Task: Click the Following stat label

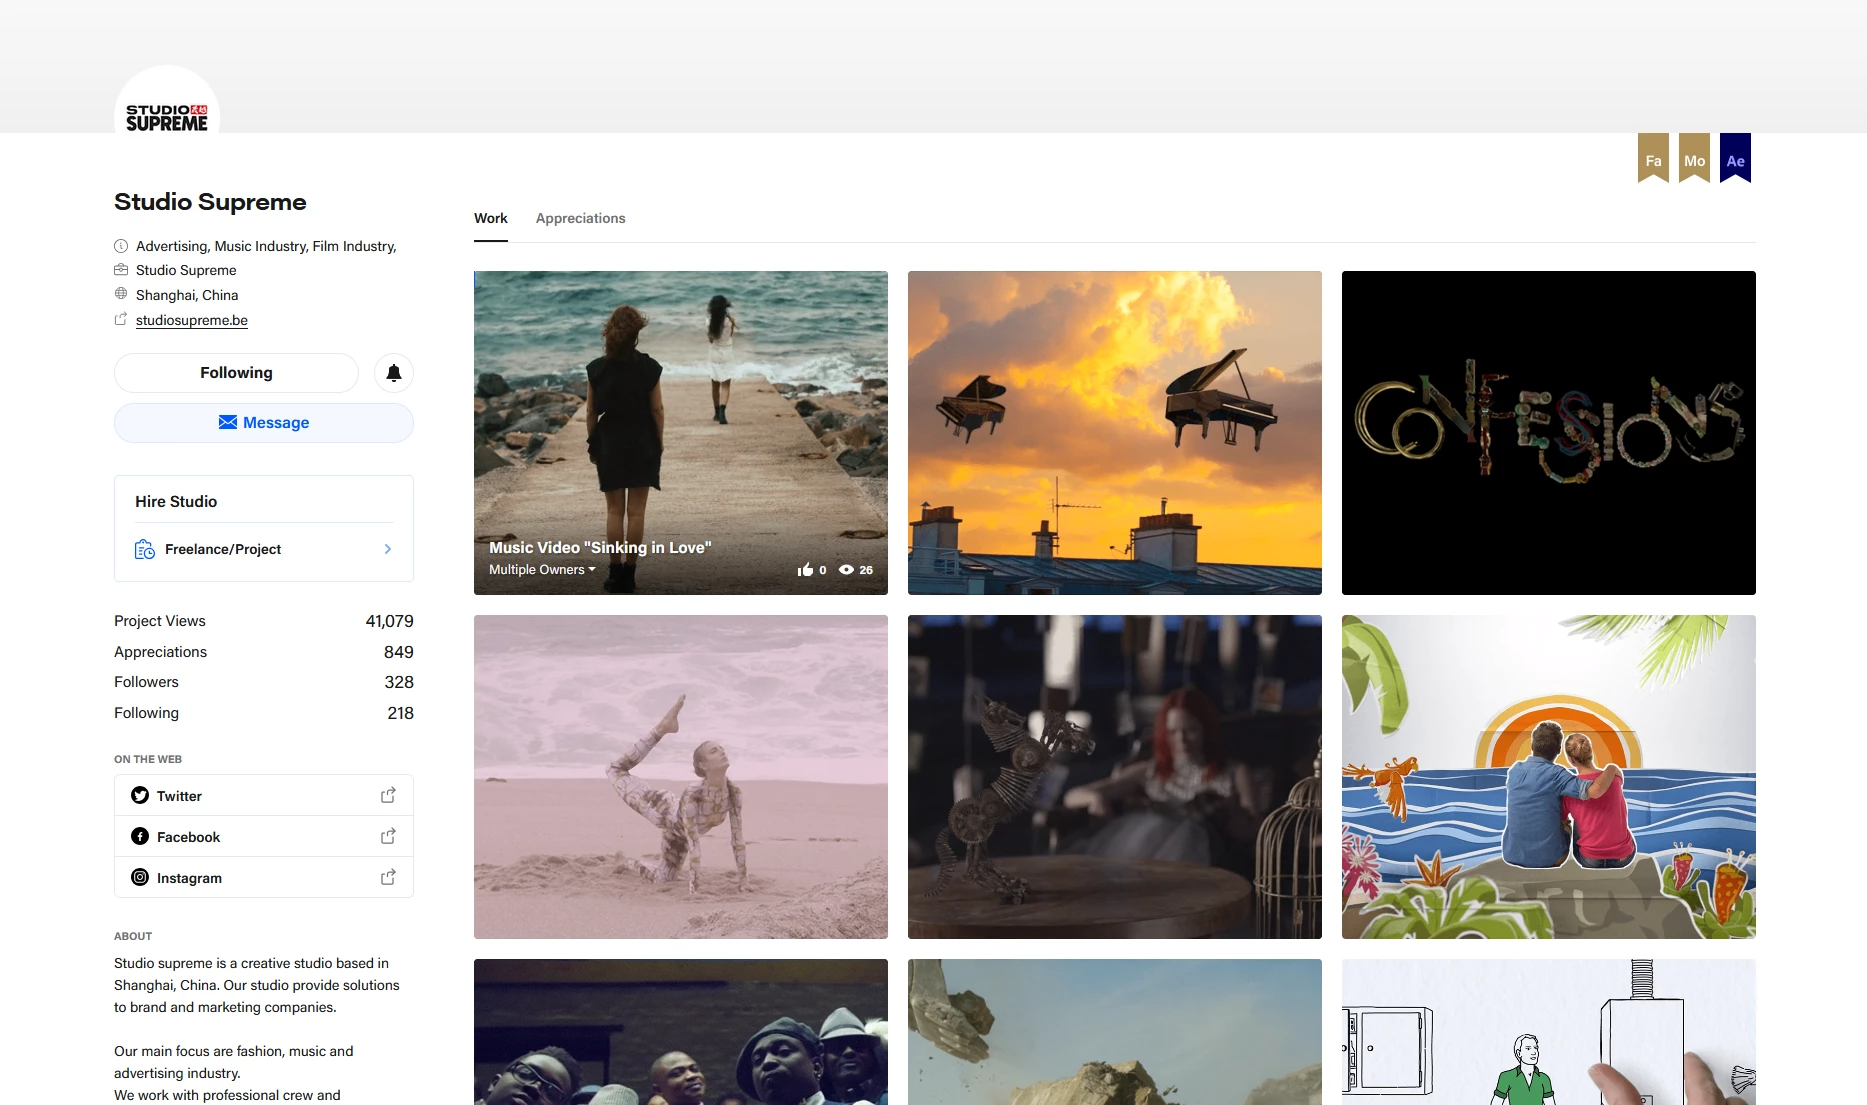Action: click(146, 713)
